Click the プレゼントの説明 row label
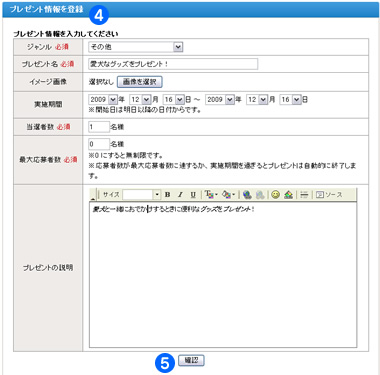The image size is (380, 375). (48, 268)
